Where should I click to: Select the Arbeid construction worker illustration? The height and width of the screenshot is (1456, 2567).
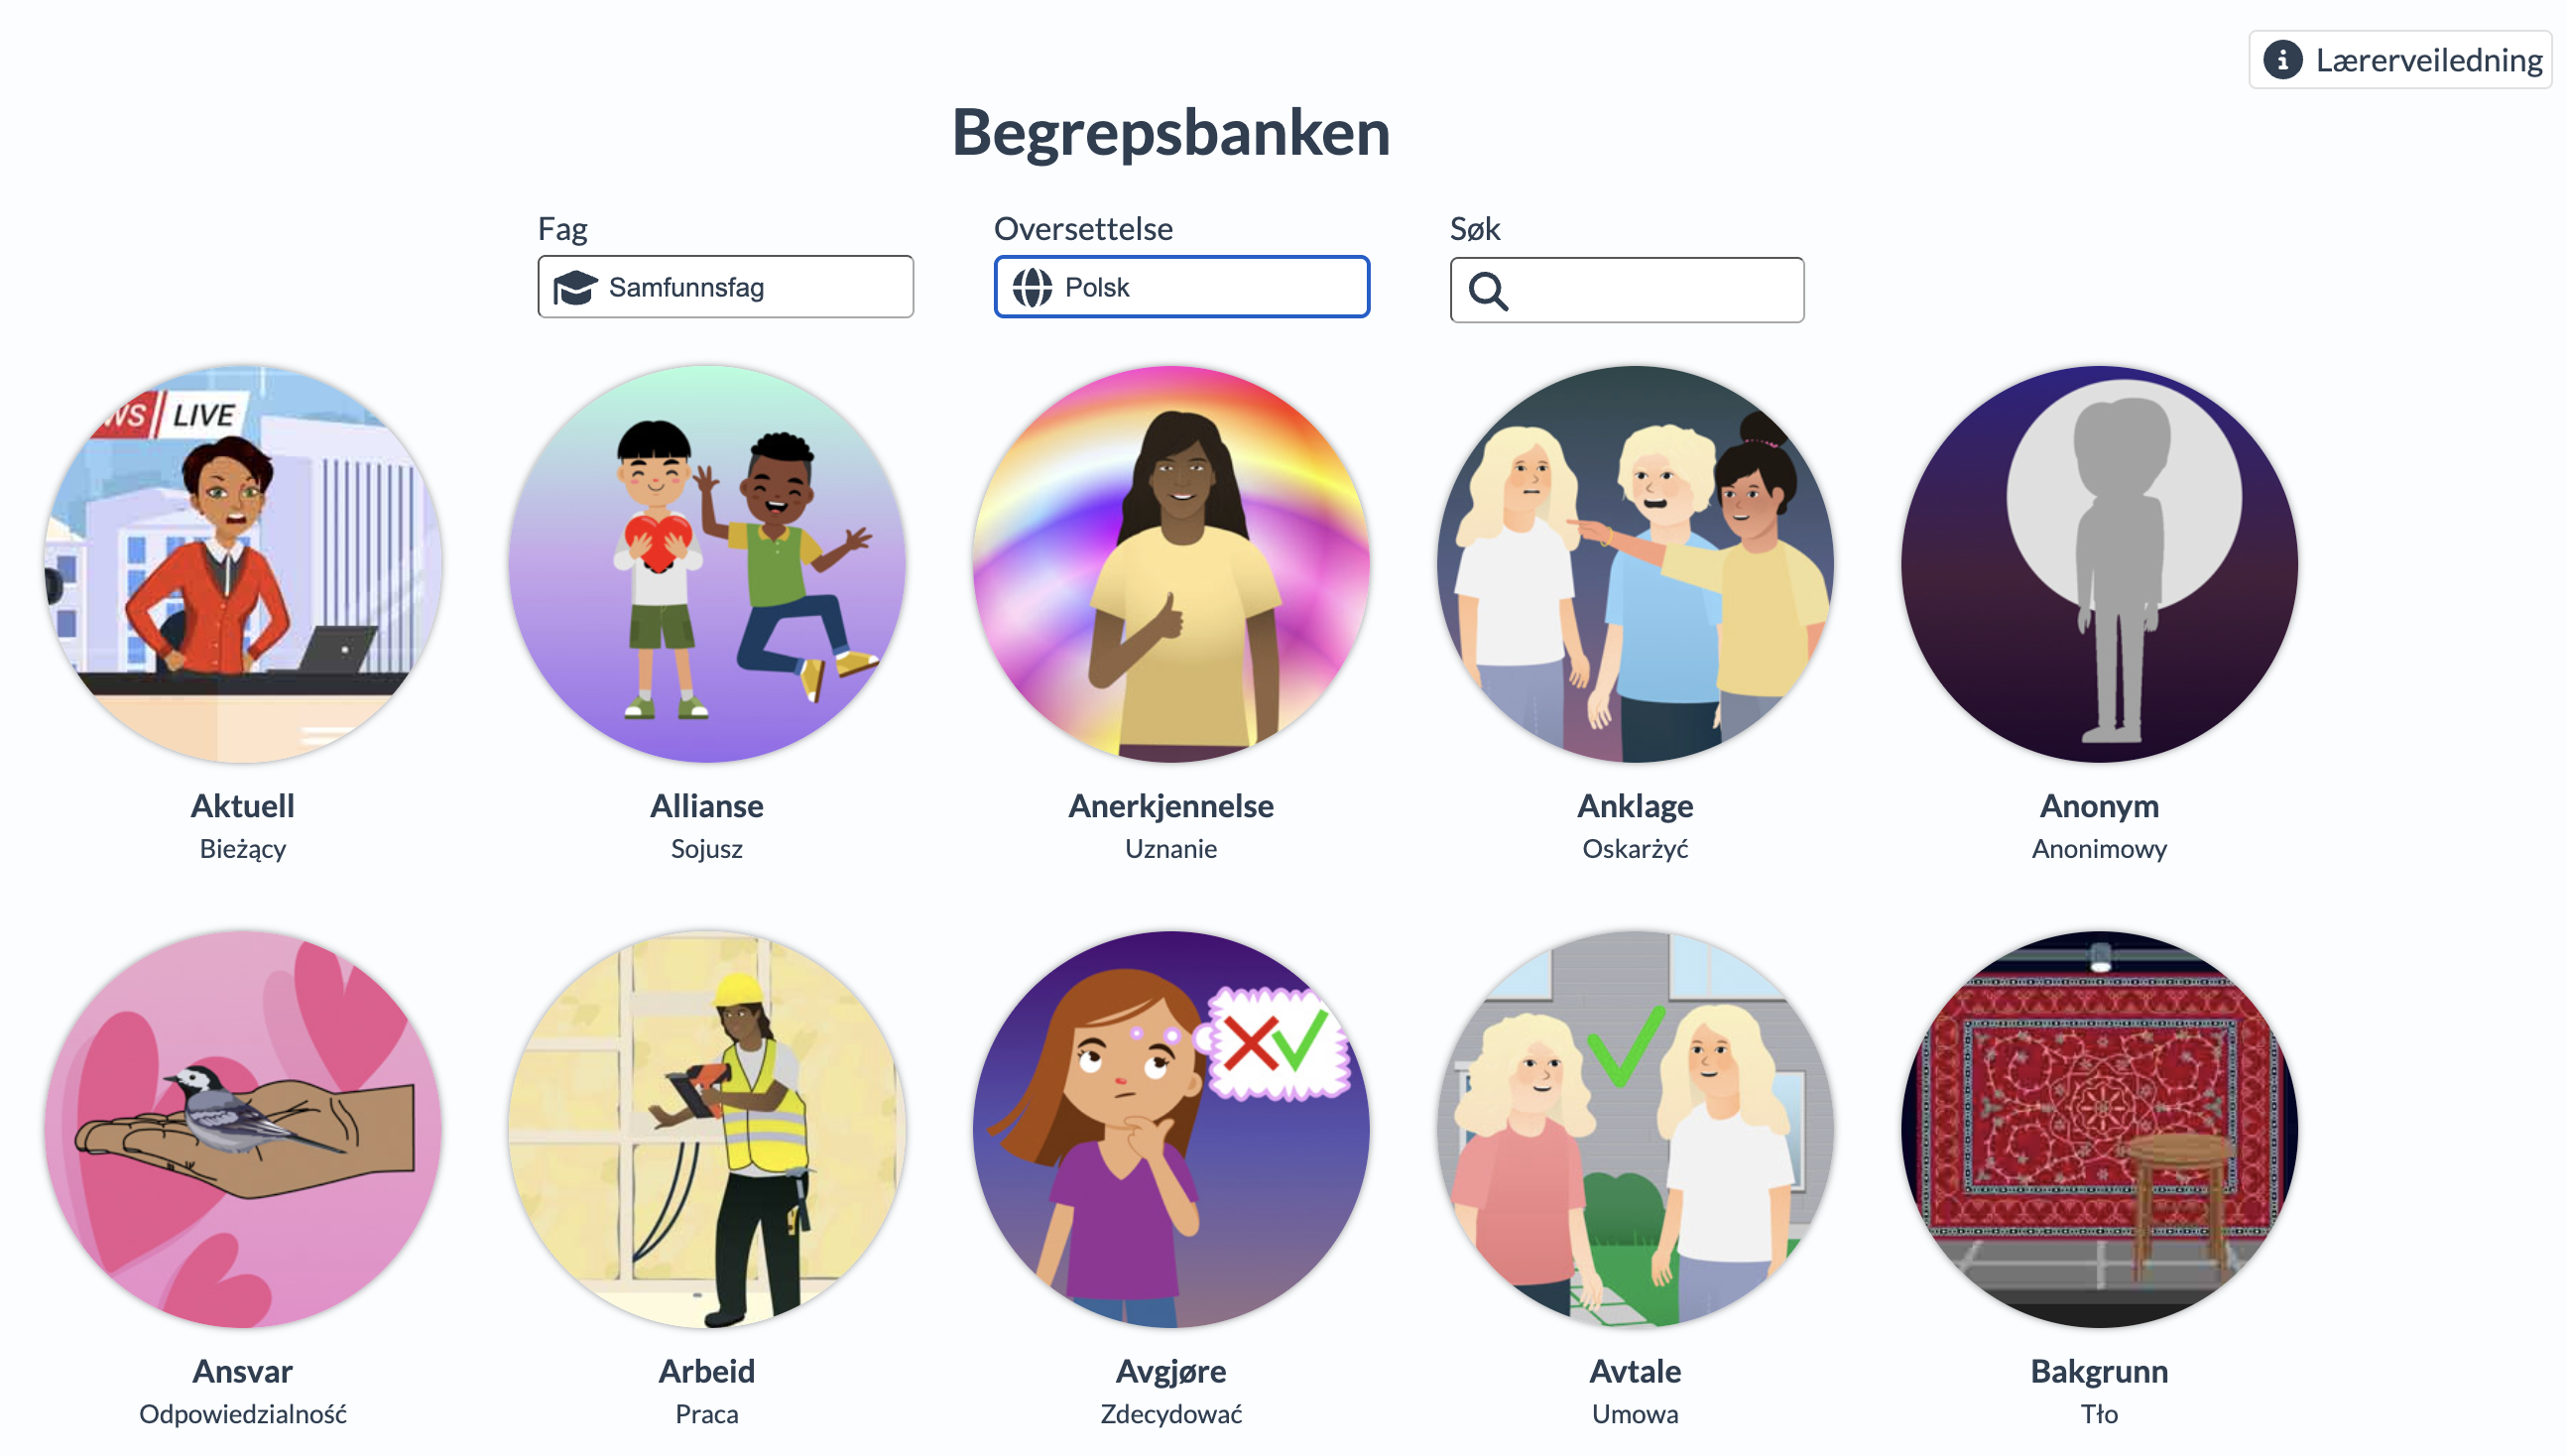(x=707, y=1130)
